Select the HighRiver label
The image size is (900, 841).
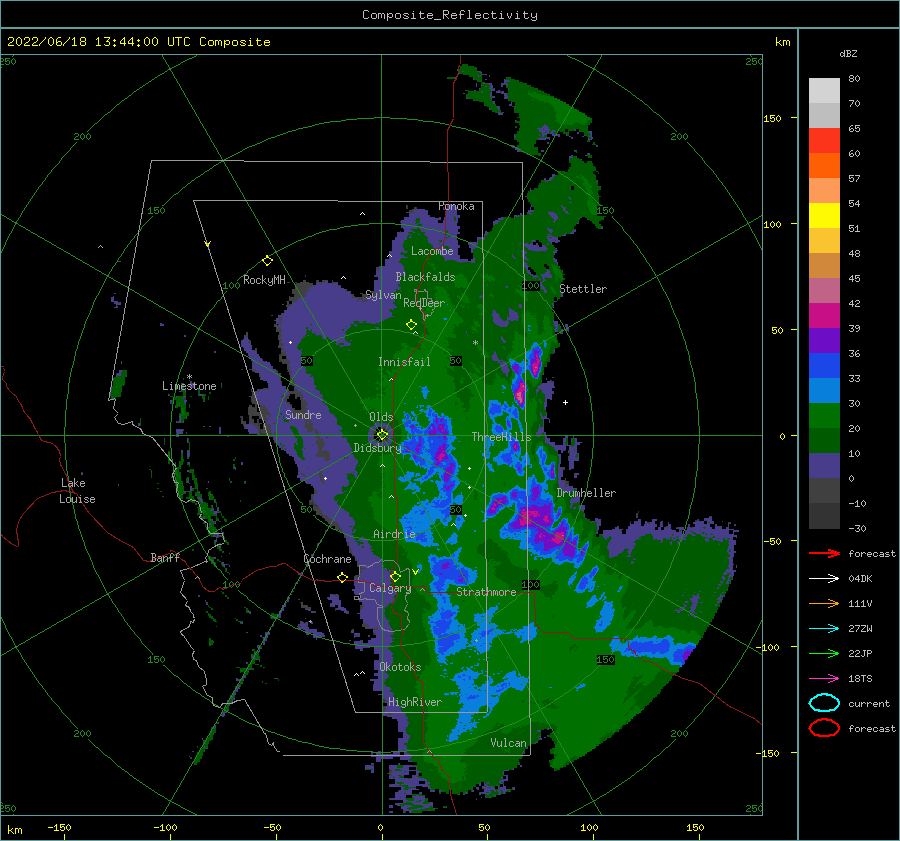415,702
